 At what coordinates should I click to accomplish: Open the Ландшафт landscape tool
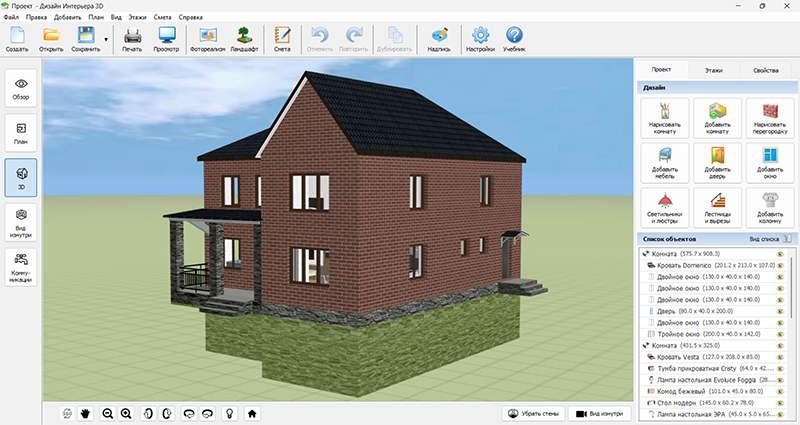coord(244,39)
